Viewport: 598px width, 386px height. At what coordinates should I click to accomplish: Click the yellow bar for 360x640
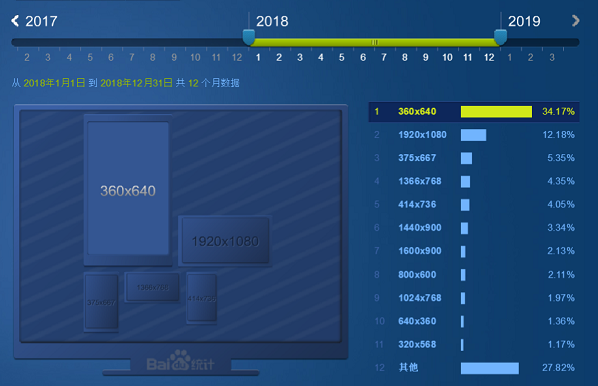point(496,111)
